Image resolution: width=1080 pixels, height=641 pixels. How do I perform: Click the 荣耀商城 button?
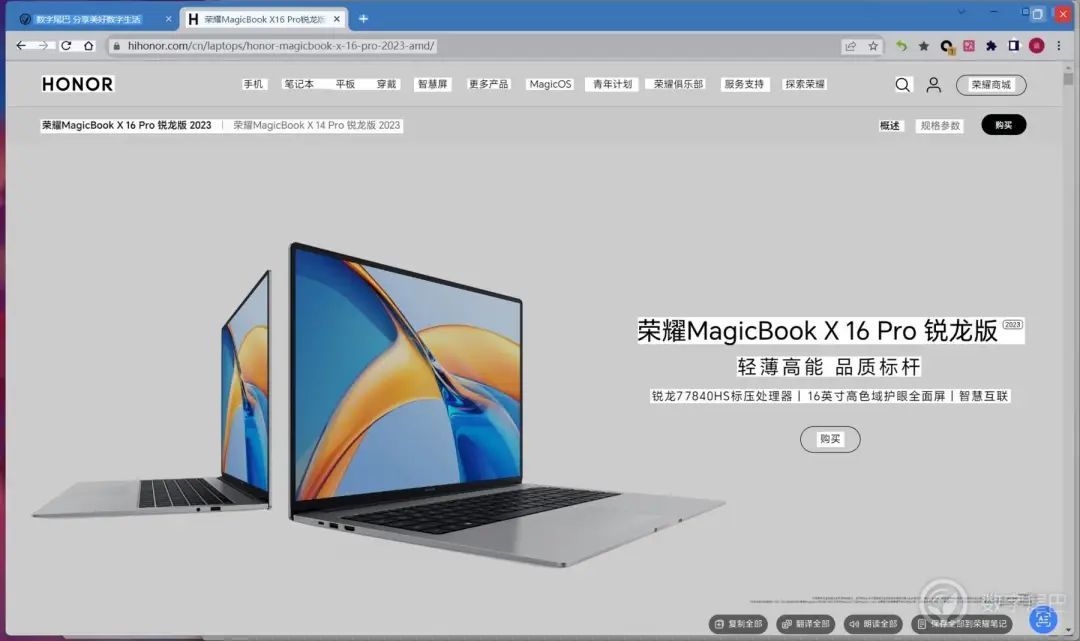click(x=991, y=85)
